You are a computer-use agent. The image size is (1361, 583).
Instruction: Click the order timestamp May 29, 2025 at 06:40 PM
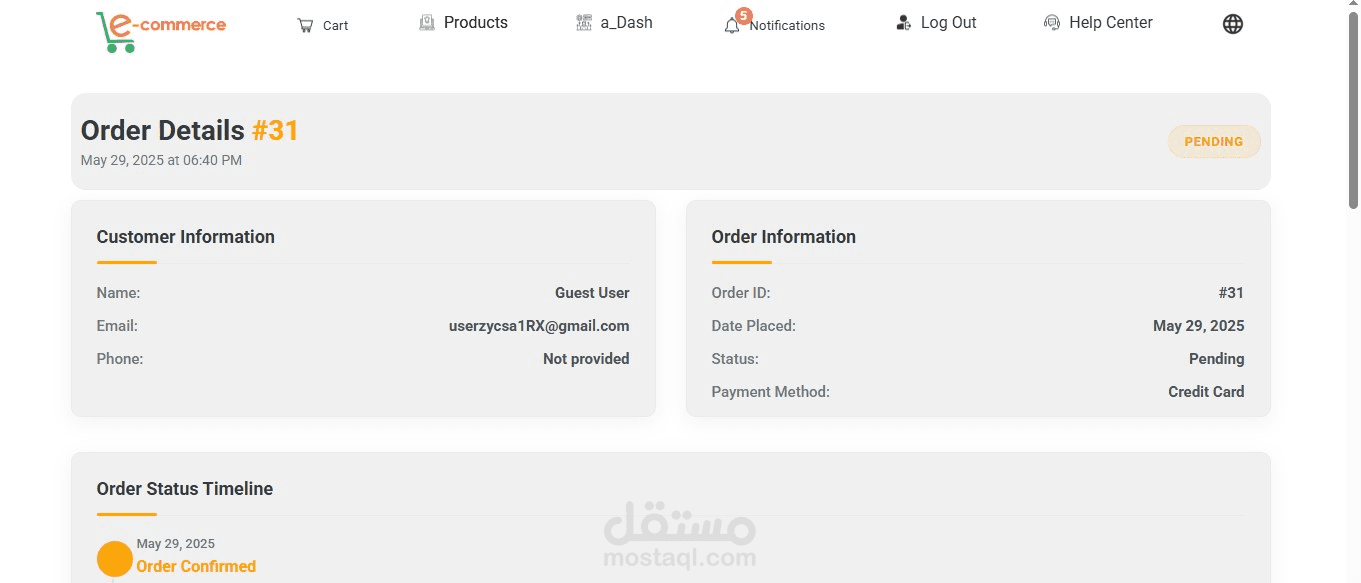[x=161, y=160]
